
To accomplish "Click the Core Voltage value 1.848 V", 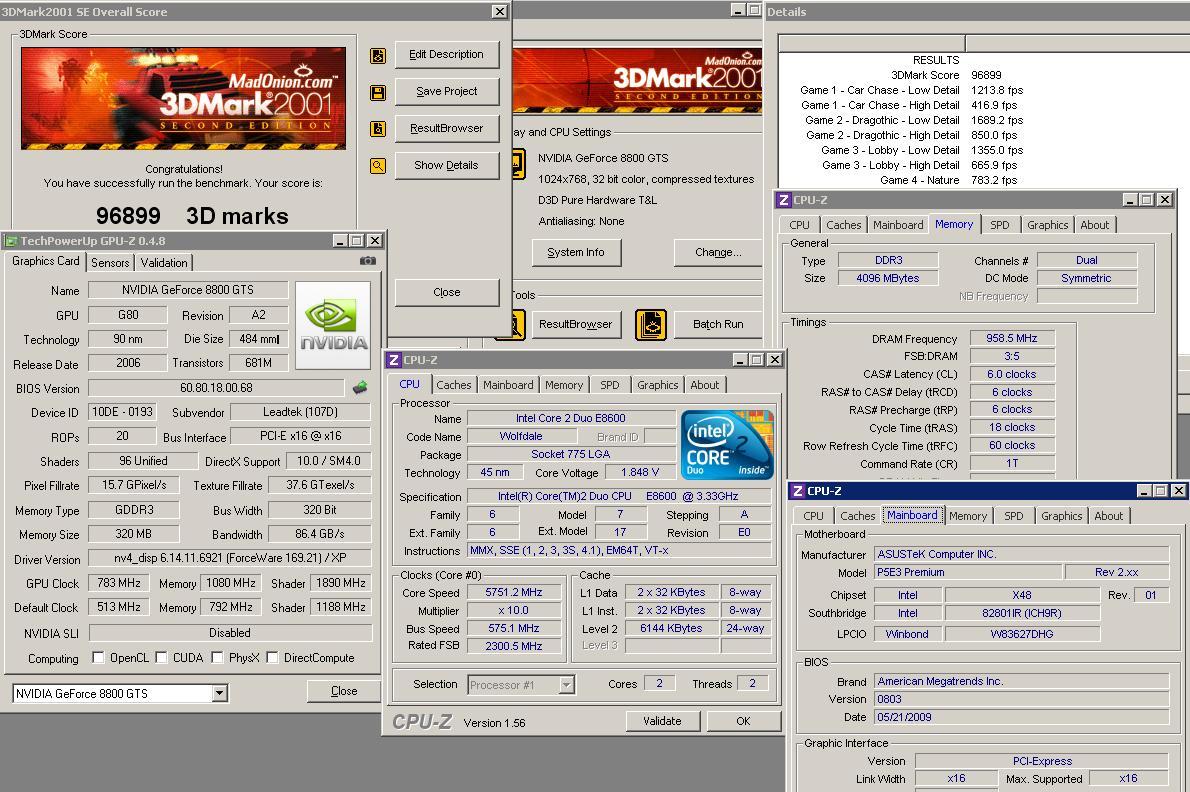I will pos(640,473).
